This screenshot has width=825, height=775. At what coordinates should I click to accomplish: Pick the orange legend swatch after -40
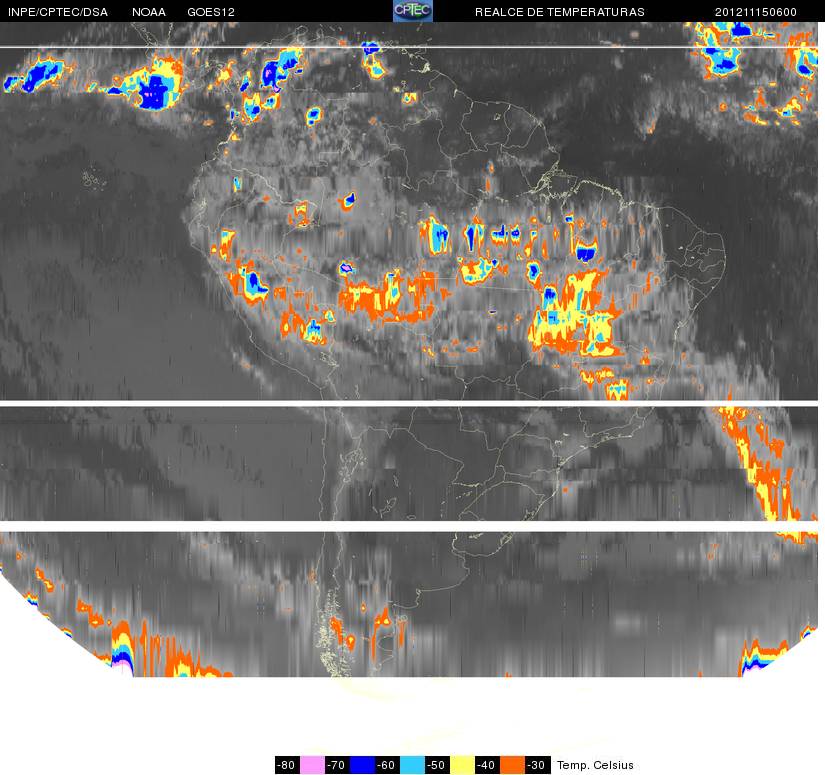(512, 765)
